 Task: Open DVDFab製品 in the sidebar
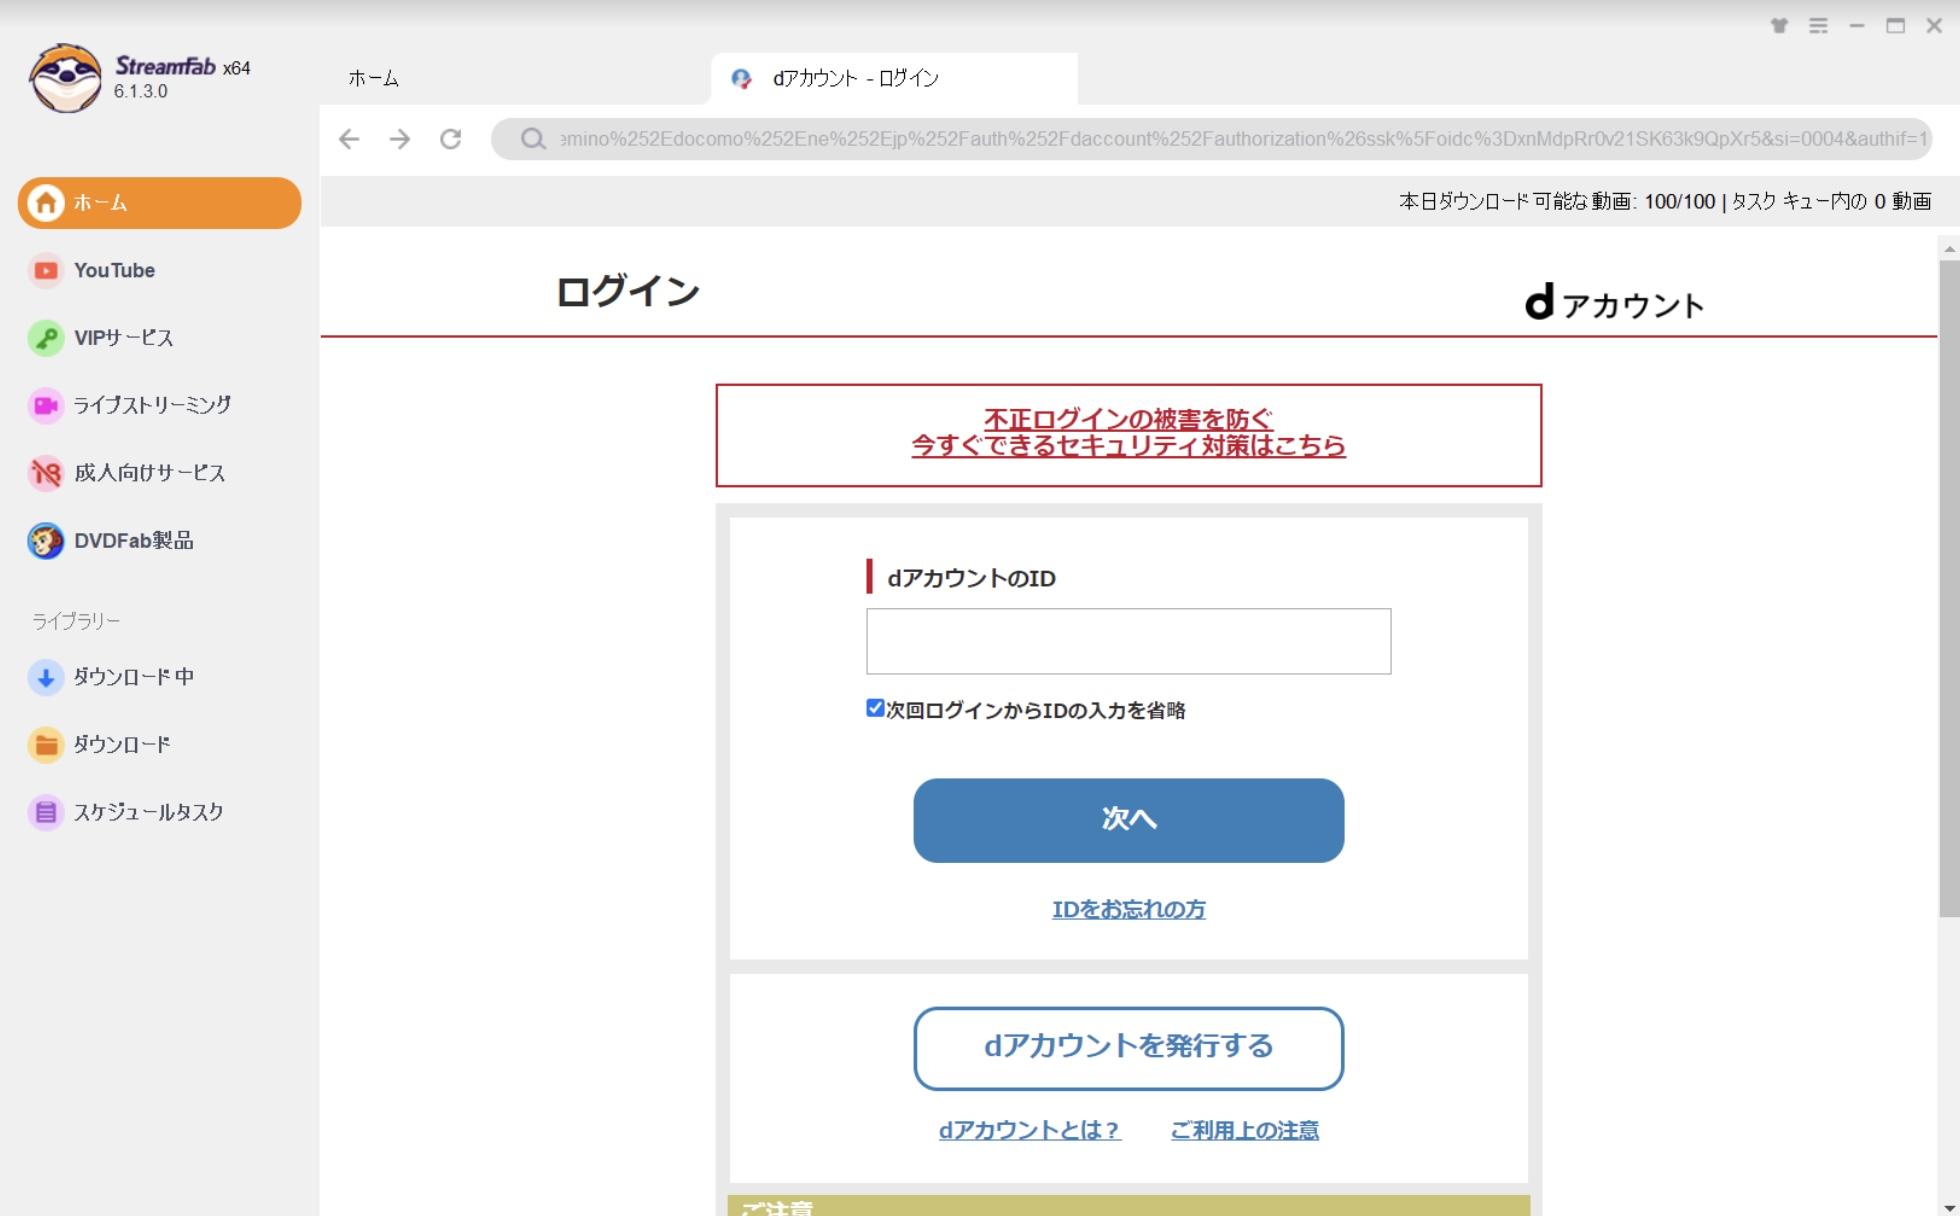pyautogui.click(x=133, y=541)
